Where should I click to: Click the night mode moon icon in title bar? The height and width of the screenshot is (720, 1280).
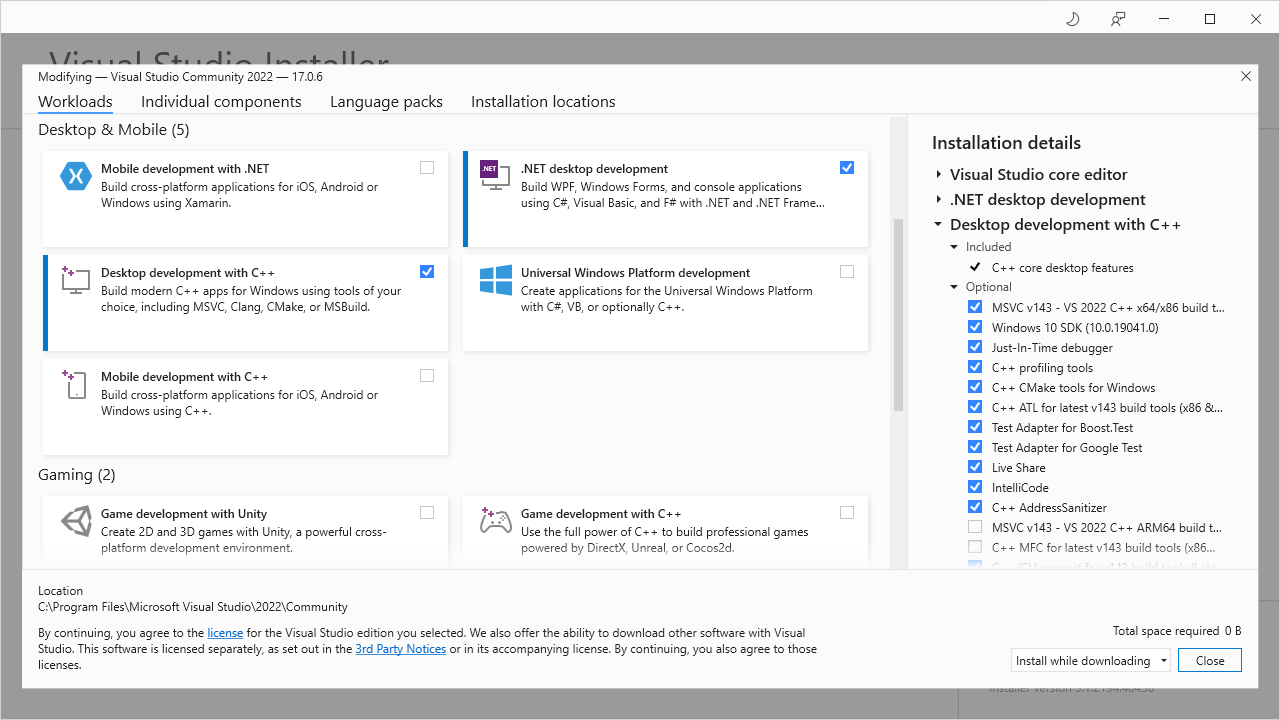pos(1073,19)
